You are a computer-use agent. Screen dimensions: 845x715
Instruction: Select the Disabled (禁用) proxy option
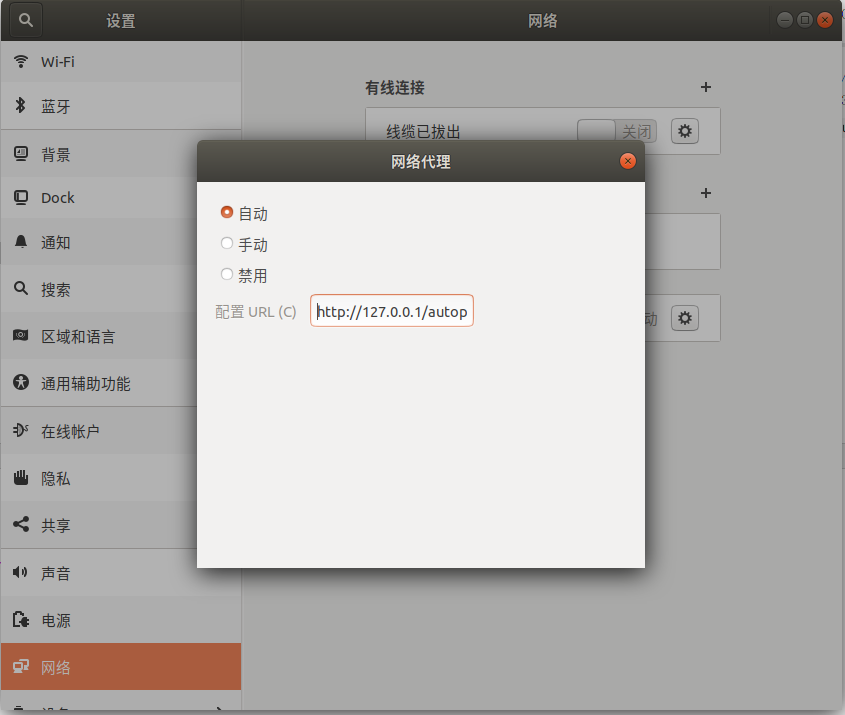coord(227,275)
